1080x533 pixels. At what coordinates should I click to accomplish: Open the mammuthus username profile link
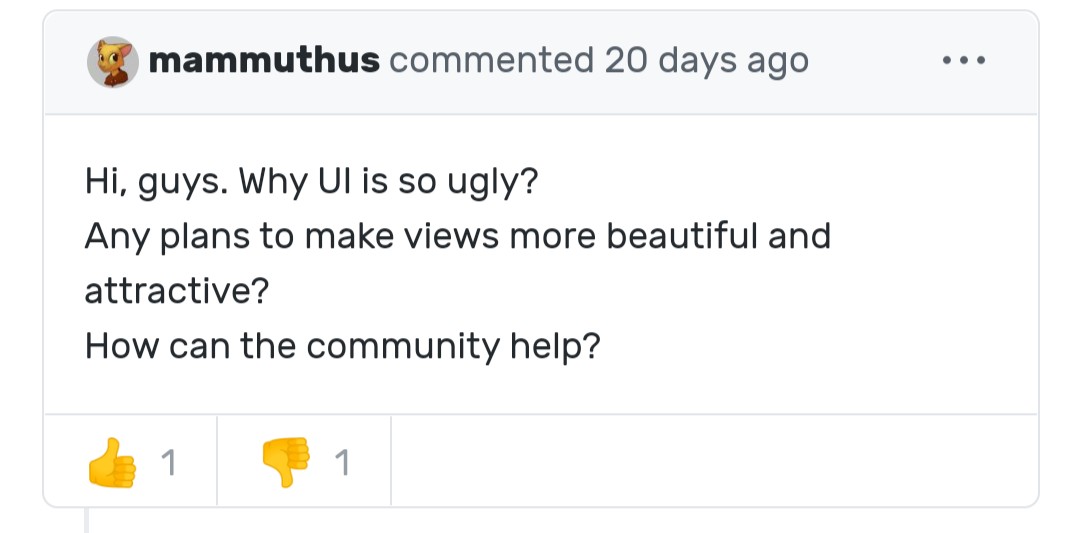coord(264,61)
